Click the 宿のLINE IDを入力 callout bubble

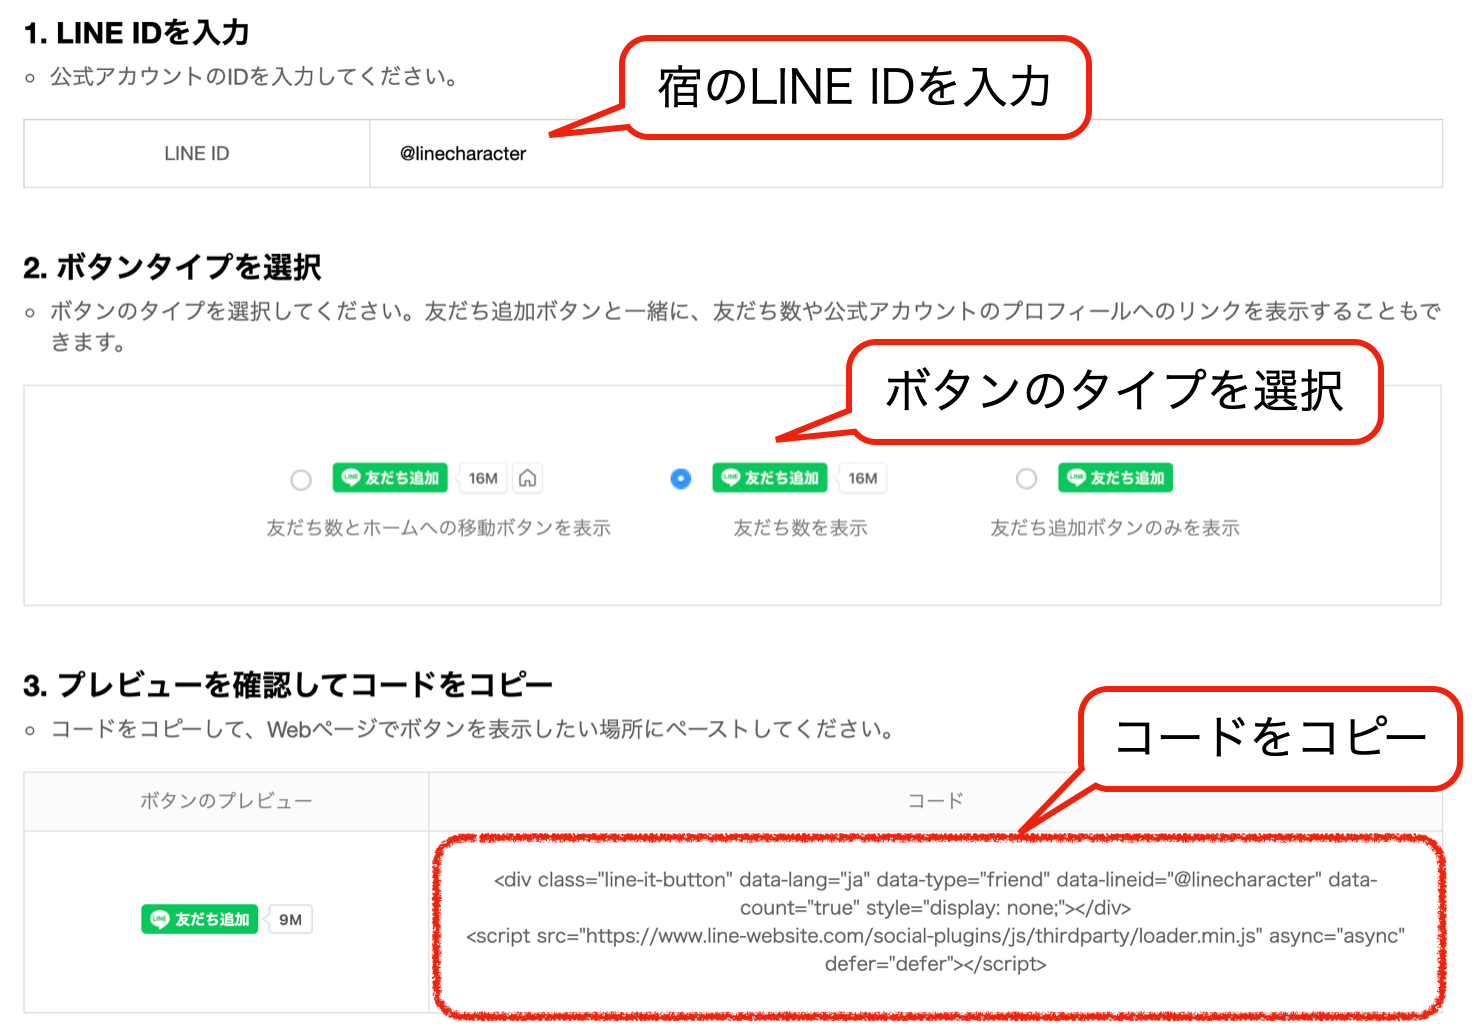pos(855,88)
